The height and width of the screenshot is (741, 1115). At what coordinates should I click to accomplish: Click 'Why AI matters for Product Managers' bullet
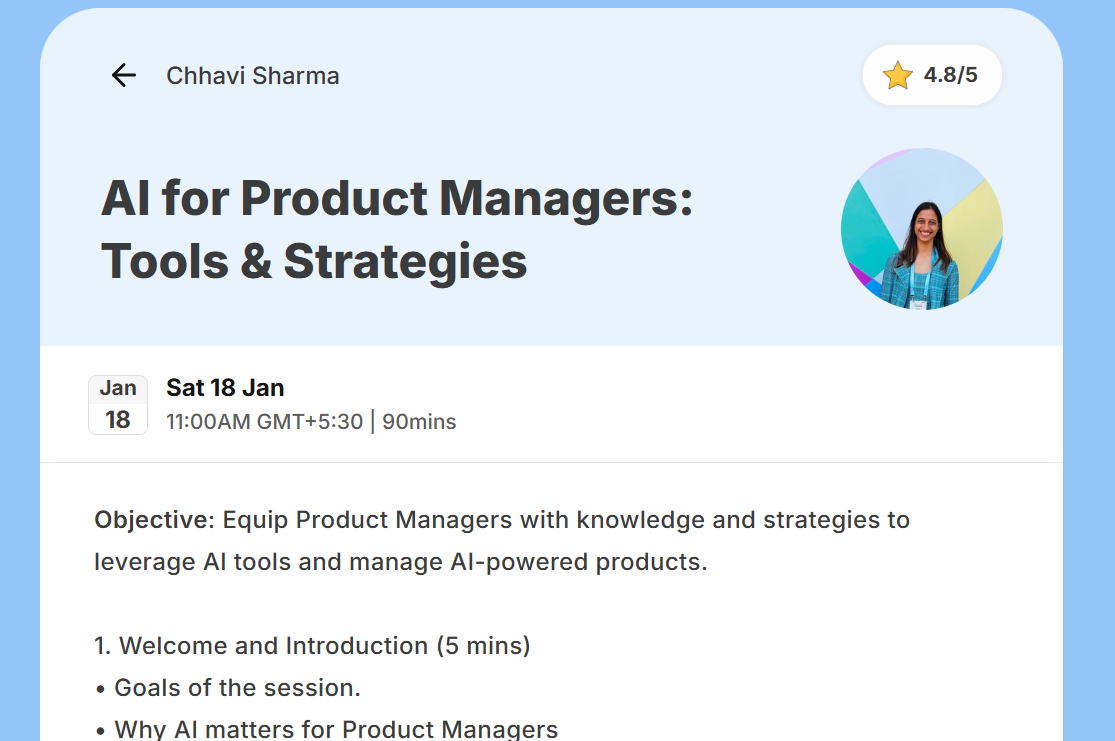(x=336, y=729)
